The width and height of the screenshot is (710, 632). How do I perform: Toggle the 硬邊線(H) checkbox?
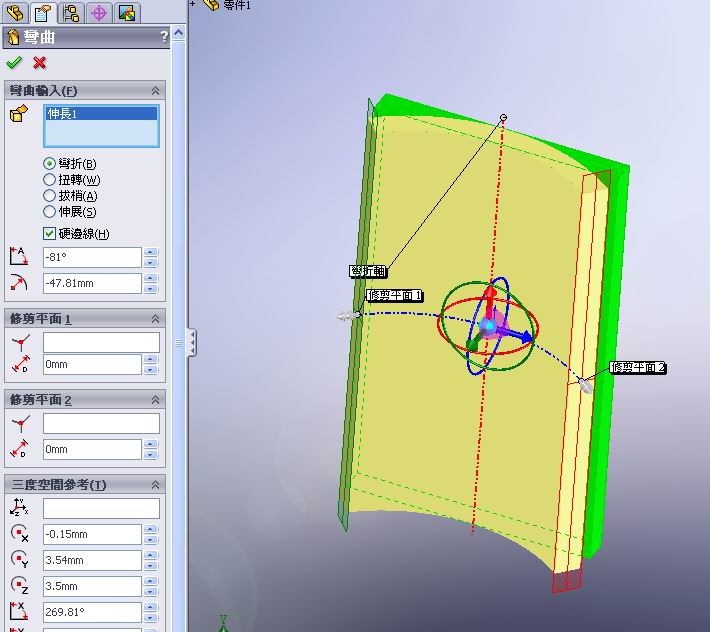(49, 234)
